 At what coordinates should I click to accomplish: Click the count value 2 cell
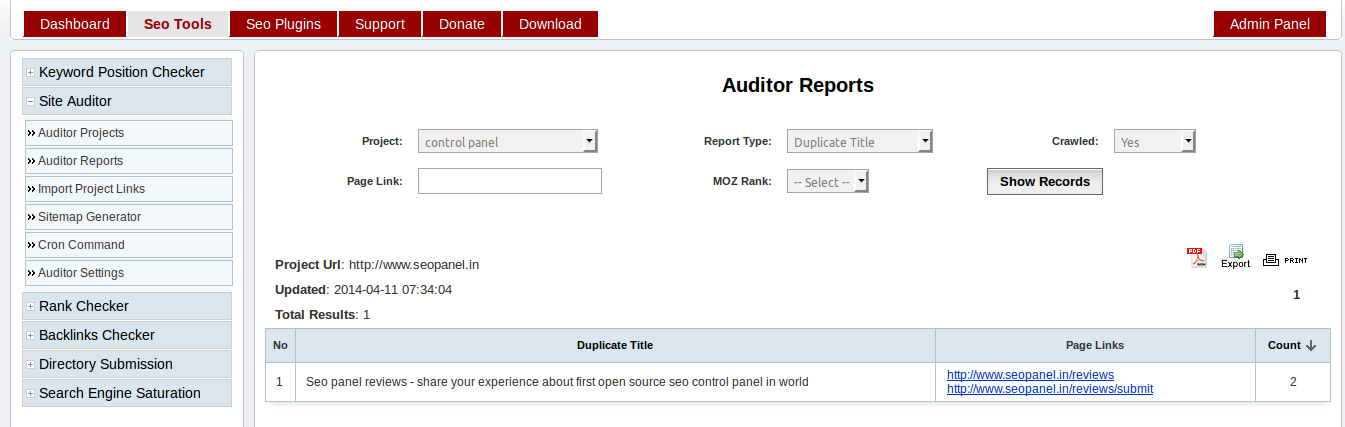[1293, 382]
